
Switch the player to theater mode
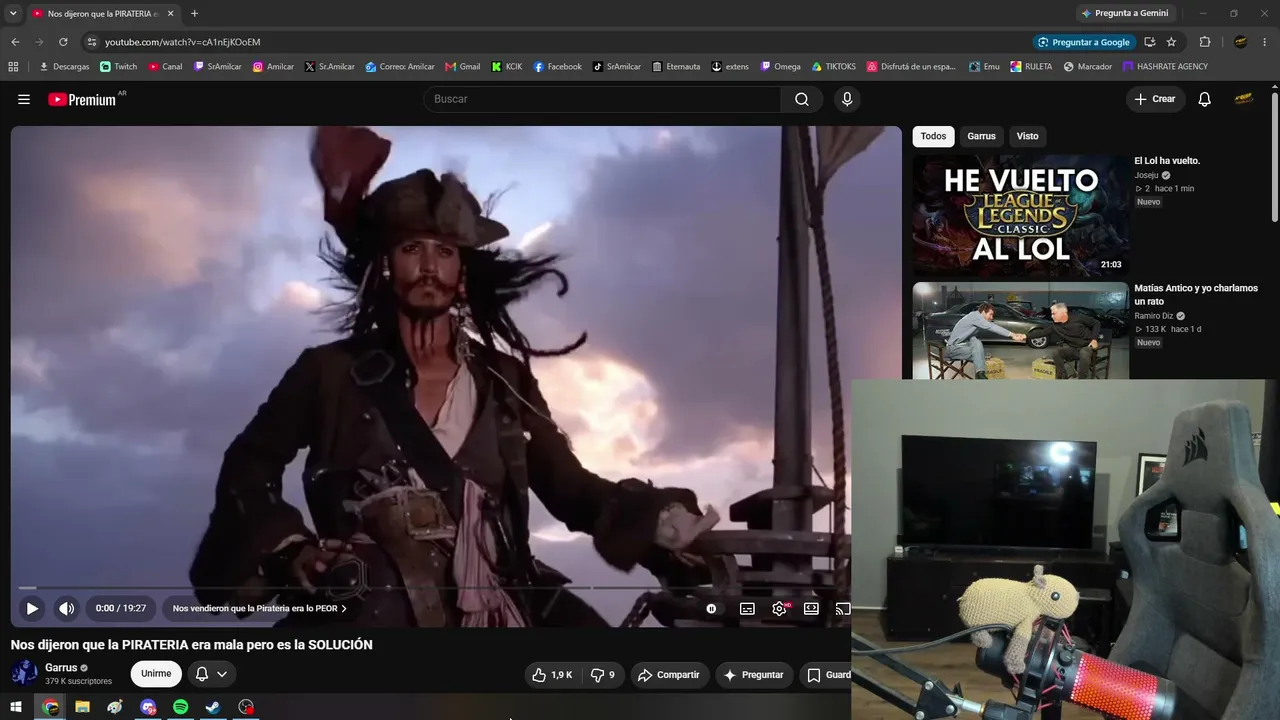[x=811, y=608]
